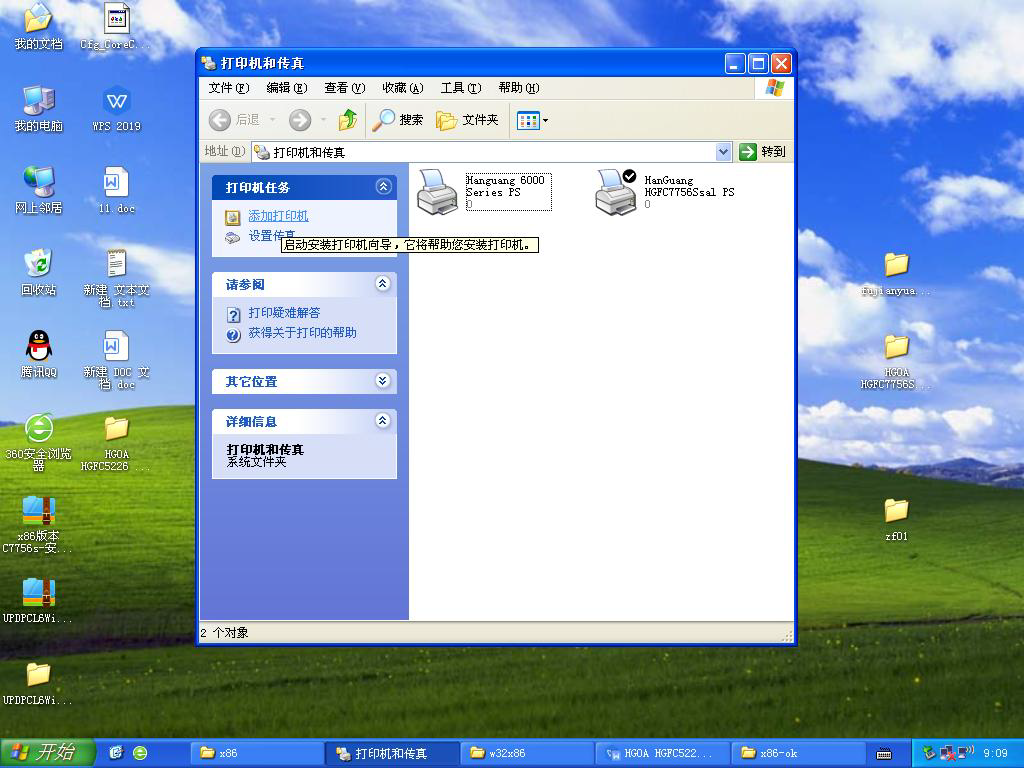Image resolution: width=1024 pixels, height=768 pixels.
Task: Select the 360安全浏览器 desktop icon
Action: pos(38,442)
